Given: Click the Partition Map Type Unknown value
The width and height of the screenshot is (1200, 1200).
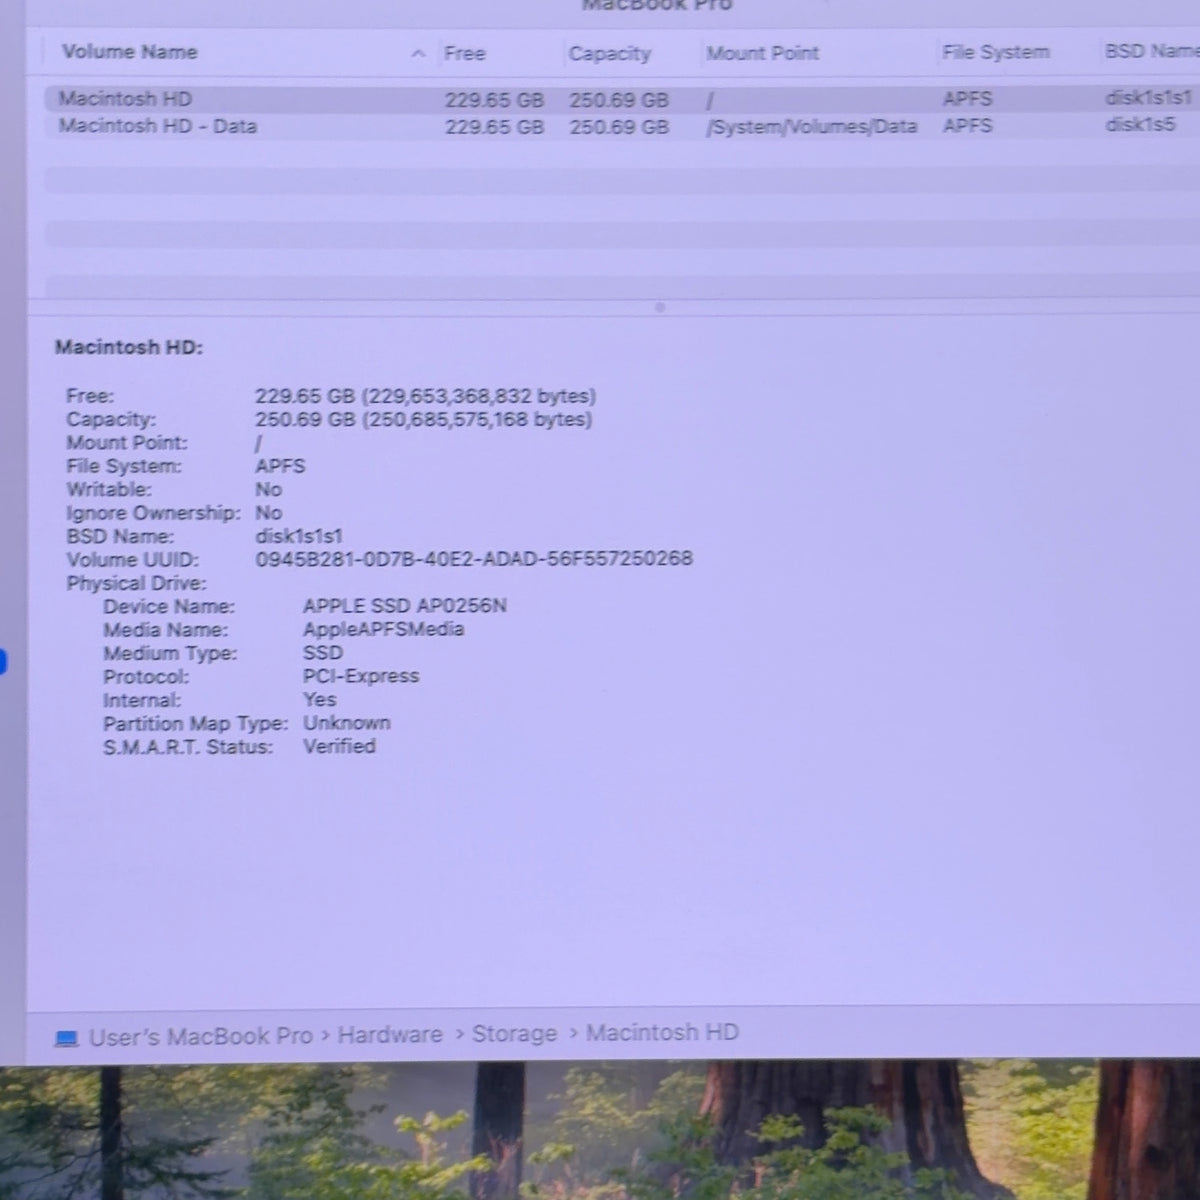Looking at the screenshot, I should coord(347,722).
